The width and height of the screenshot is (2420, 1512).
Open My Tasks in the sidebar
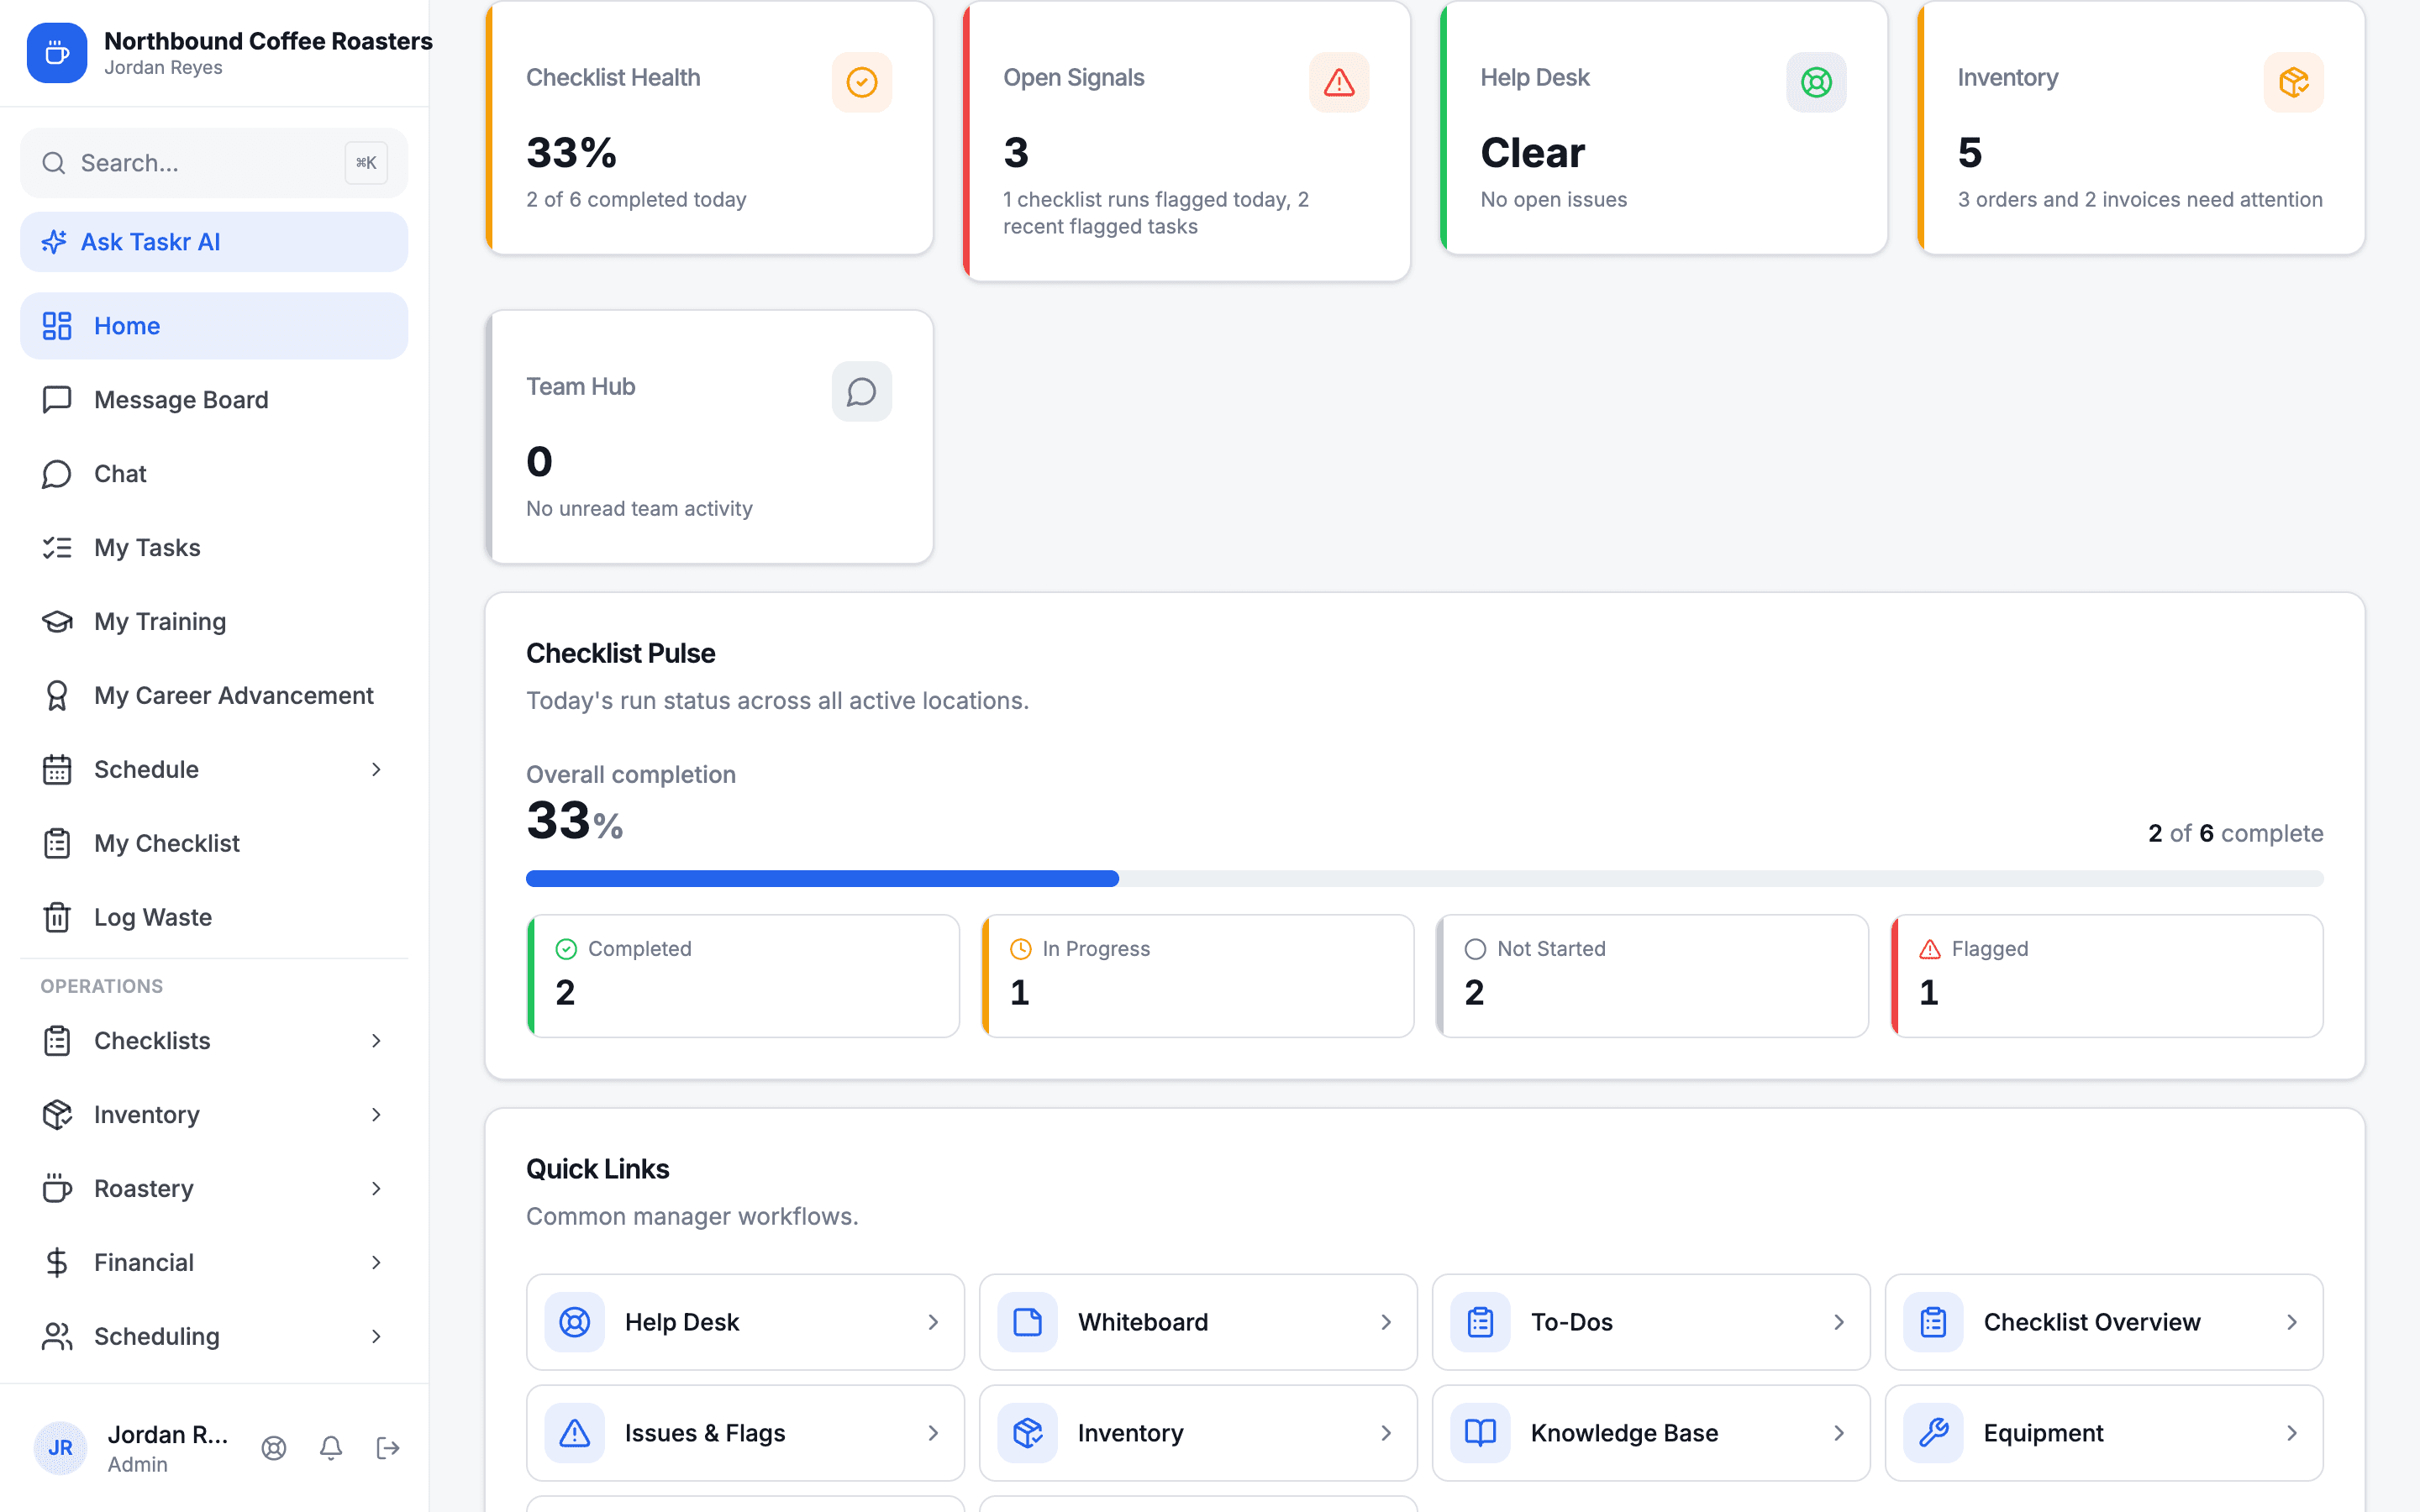(214, 548)
